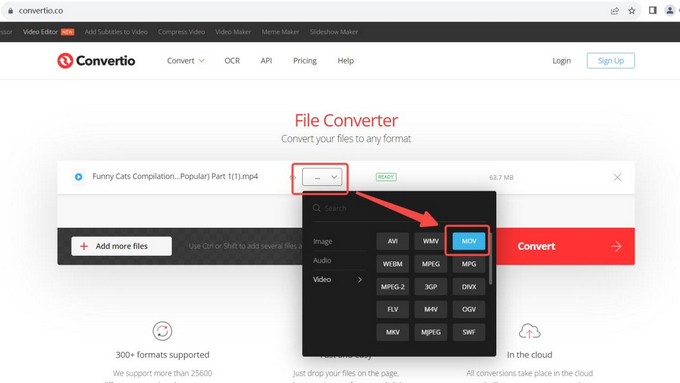The image size is (680, 383).
Task: Click the red Convert button
Action: click(565, 246)
